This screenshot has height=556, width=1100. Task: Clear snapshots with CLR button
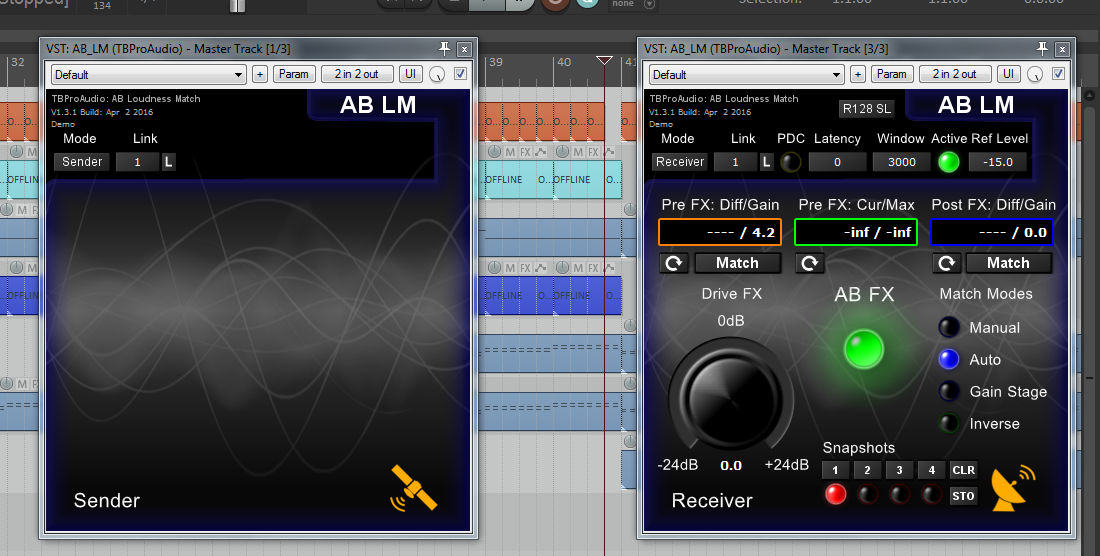coord(963,470)
